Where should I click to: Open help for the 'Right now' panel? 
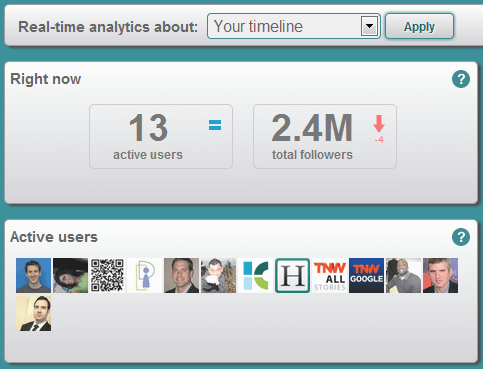(x=461, y=79)
